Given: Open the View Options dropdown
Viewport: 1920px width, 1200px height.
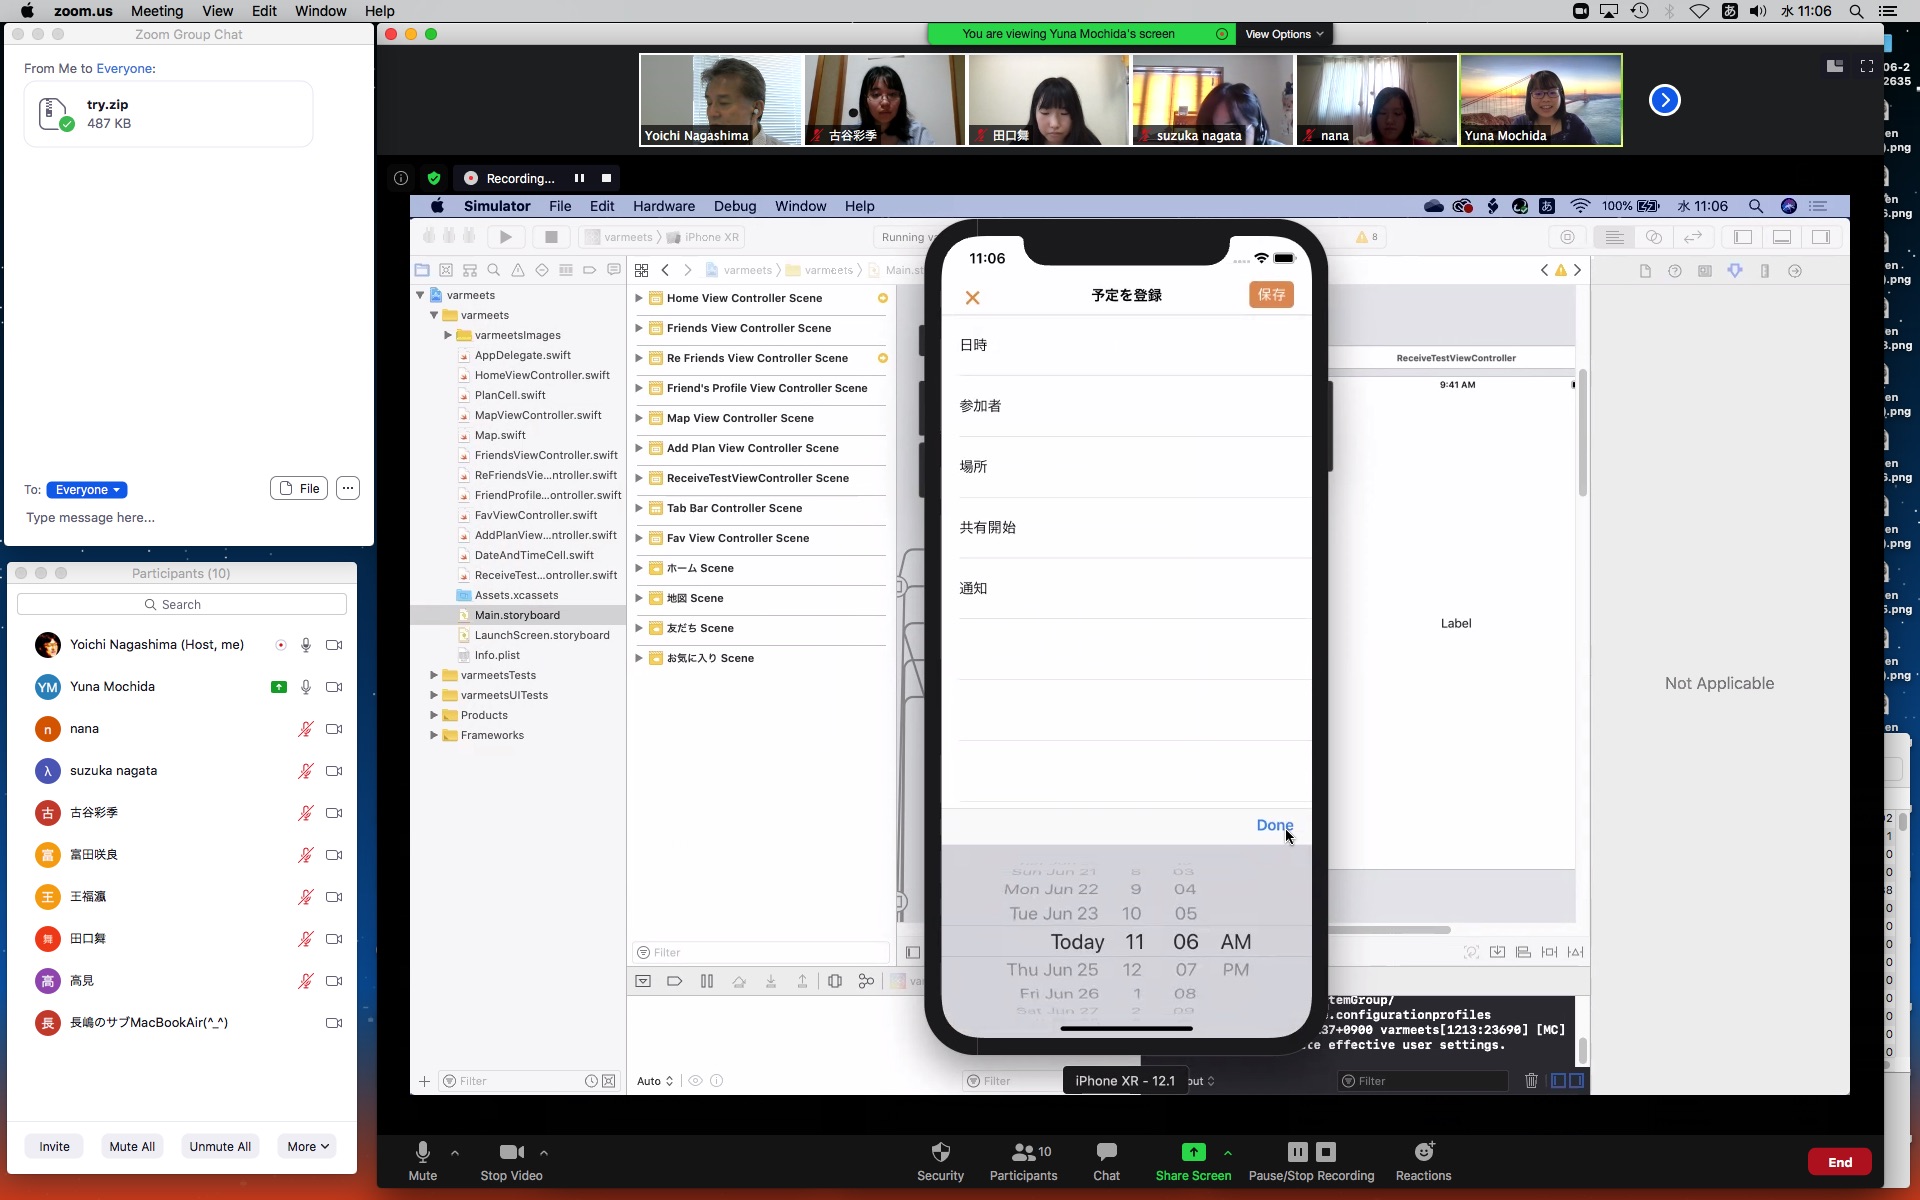Looking at the screenshot, I should [1284, 34].
